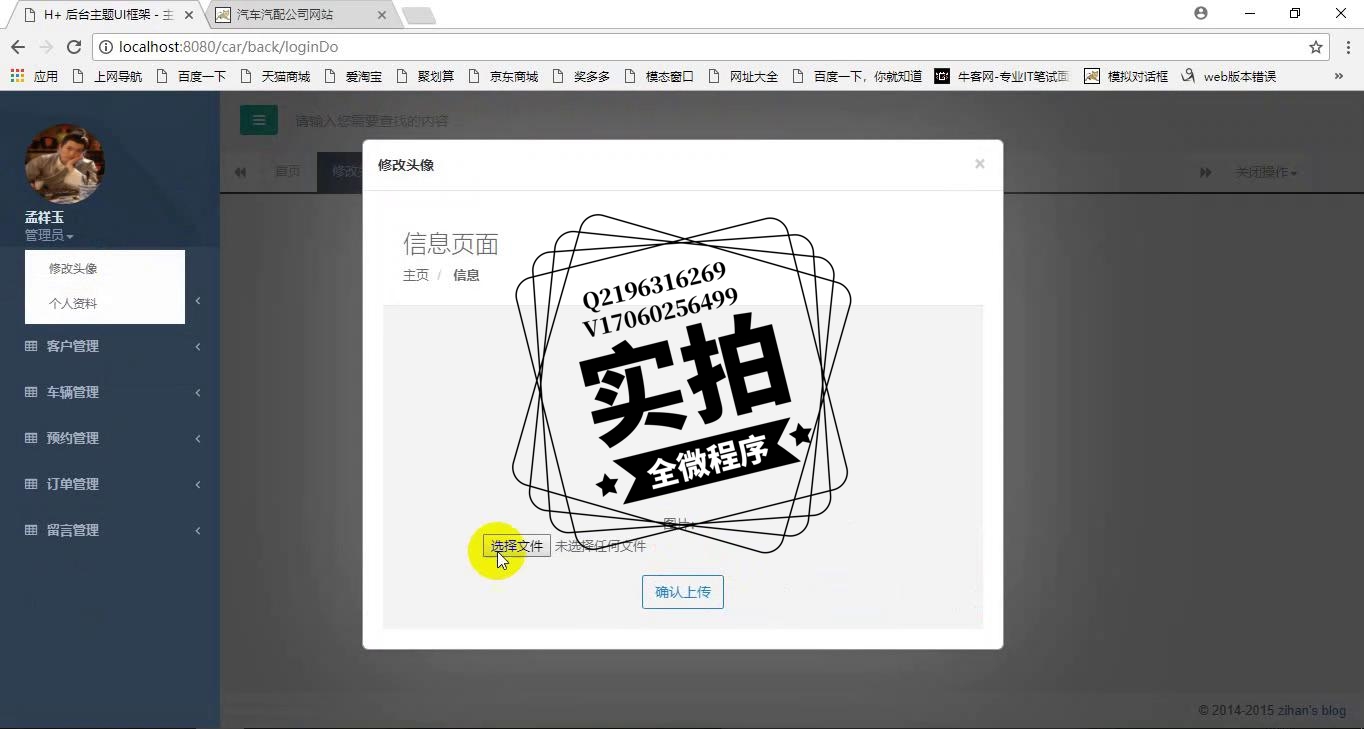Close the H+ 后台主题UI框架 browser tab

click(189, 15)
